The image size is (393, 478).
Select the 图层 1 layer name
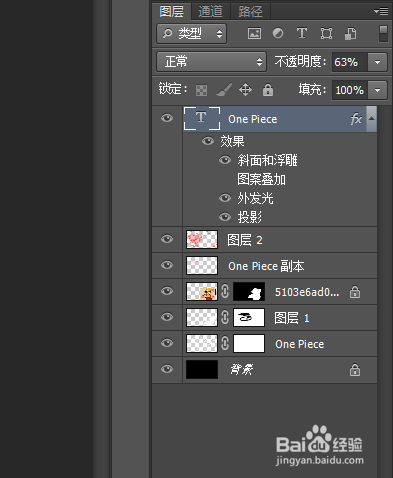(292, 318)
